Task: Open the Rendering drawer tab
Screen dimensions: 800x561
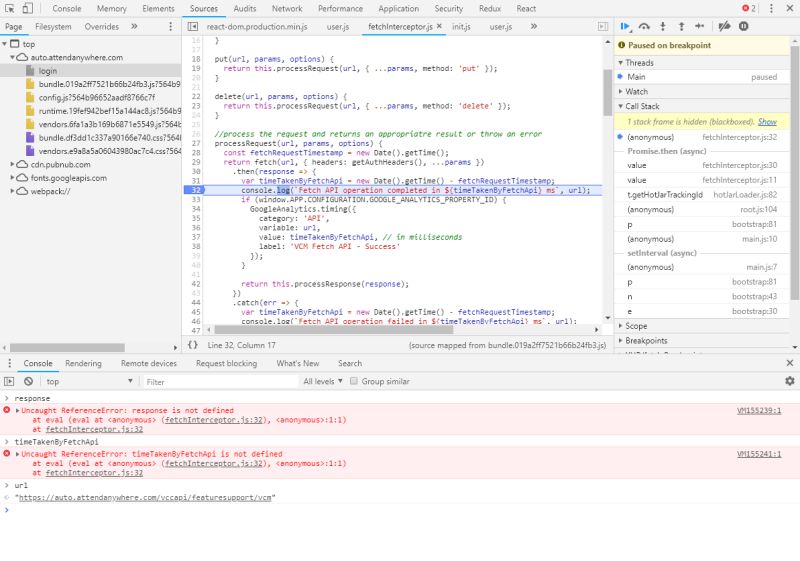Action: [83, 363]
